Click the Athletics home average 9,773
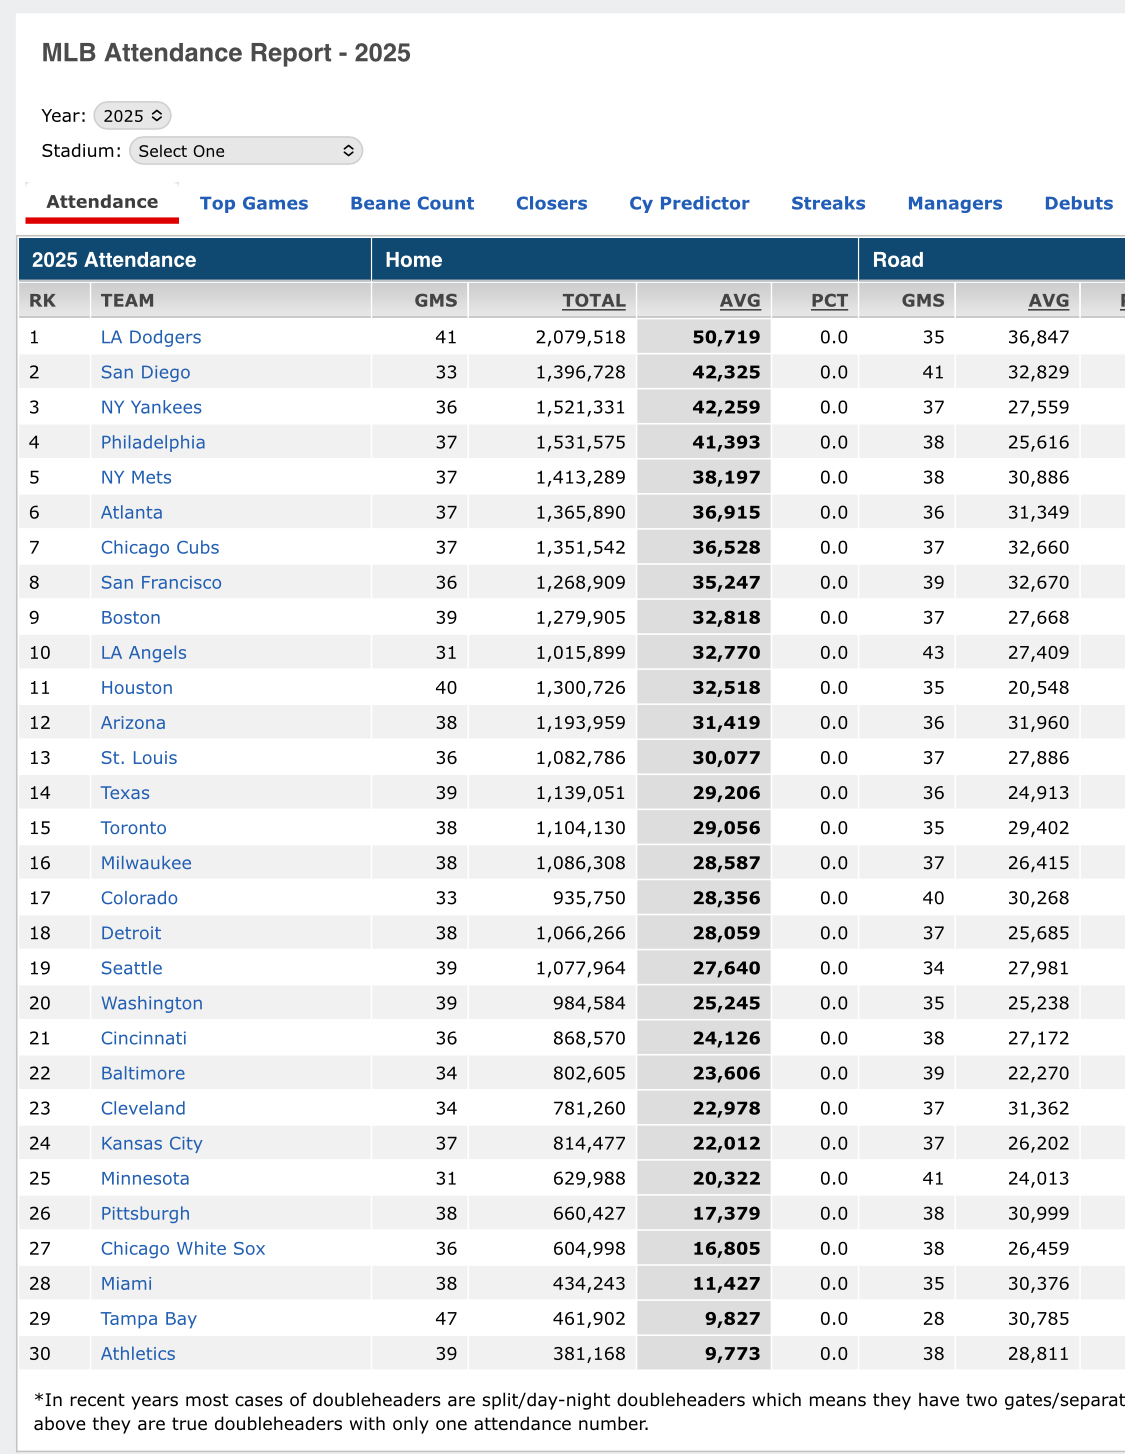The height and width of the screenshot is (1454, 1125). (733, 1353)
